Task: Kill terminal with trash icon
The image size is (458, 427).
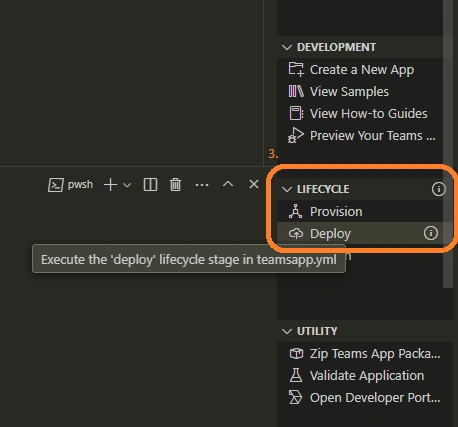Action: [x=175, y=184]
